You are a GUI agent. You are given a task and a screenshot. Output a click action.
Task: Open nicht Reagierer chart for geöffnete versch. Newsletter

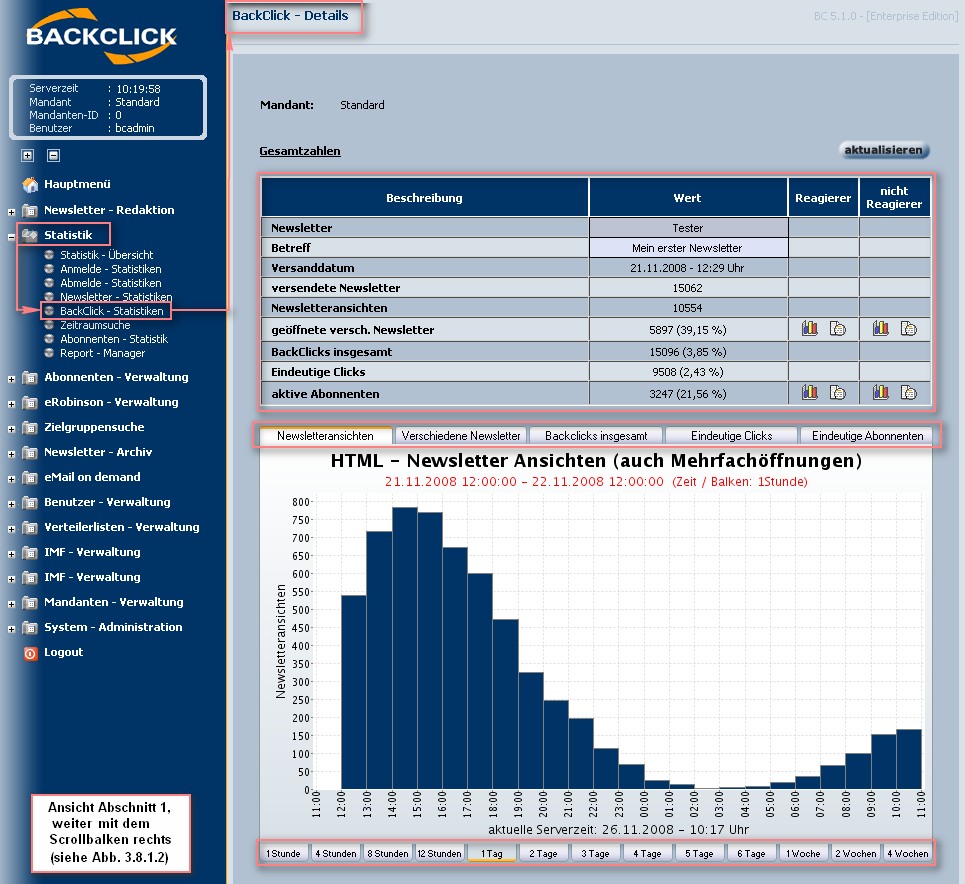pyautogui.click(x=881, y=329)
